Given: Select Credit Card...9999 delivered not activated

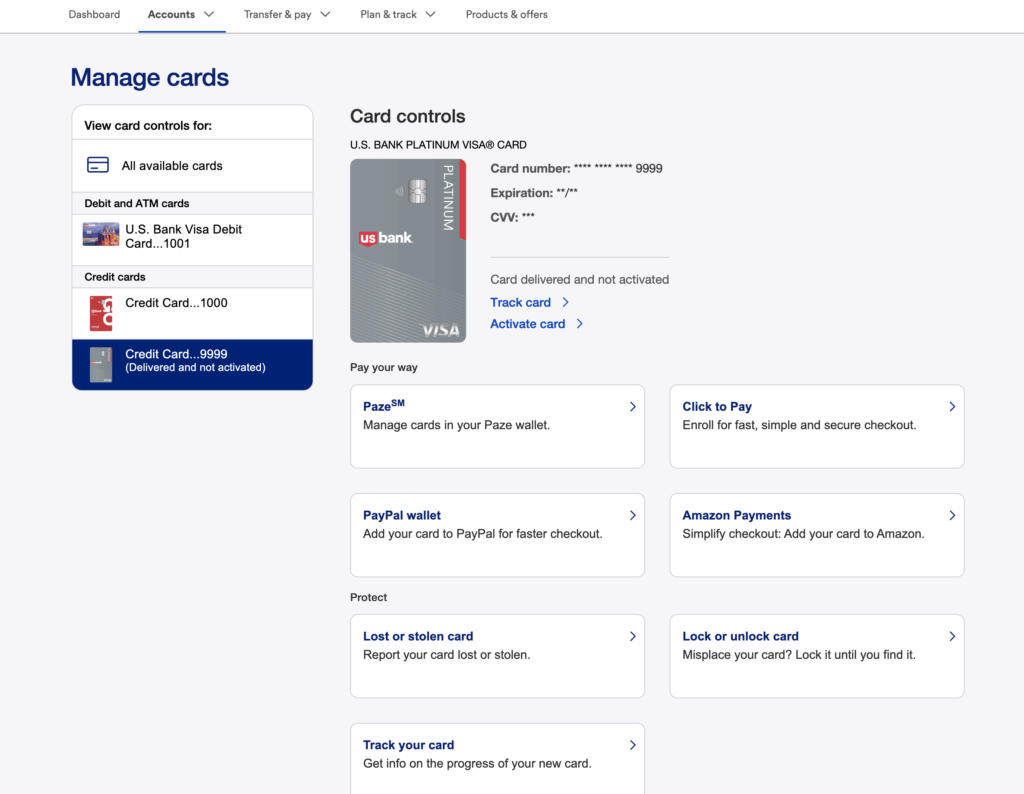Looking at the screenshot, I should coord(192,364).
